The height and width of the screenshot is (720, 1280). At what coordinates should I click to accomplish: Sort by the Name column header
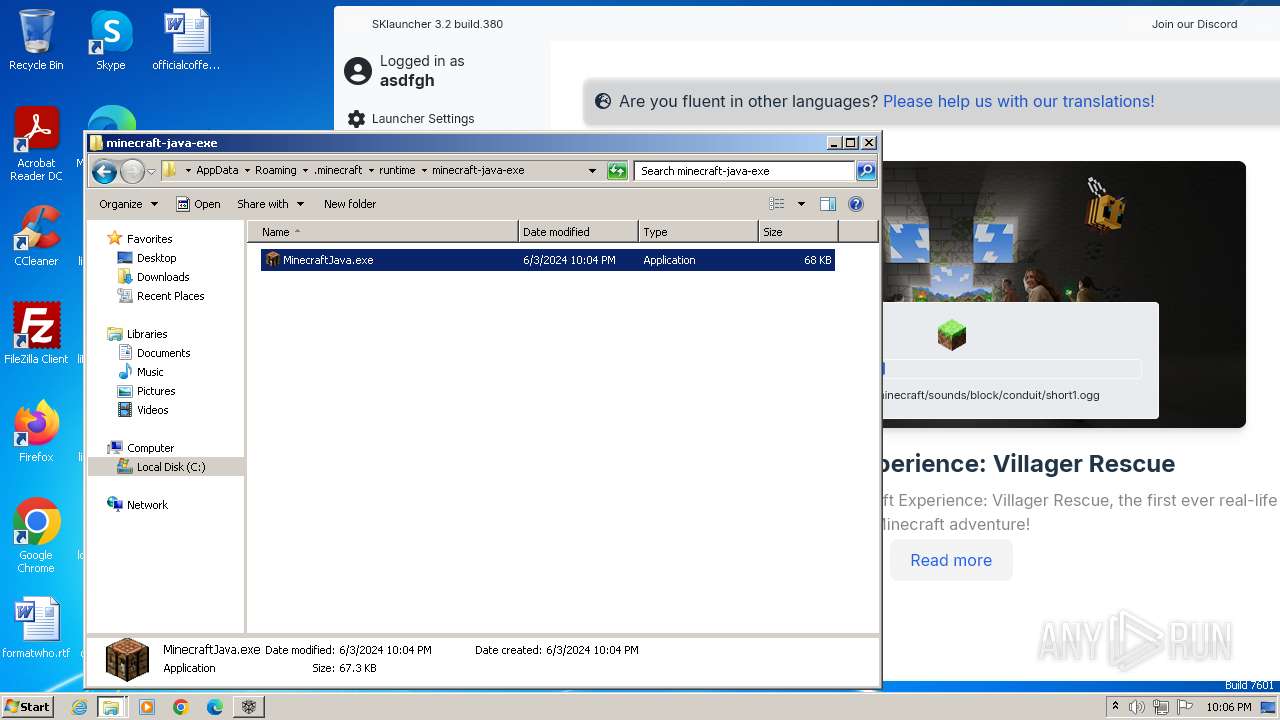point(384,232)
